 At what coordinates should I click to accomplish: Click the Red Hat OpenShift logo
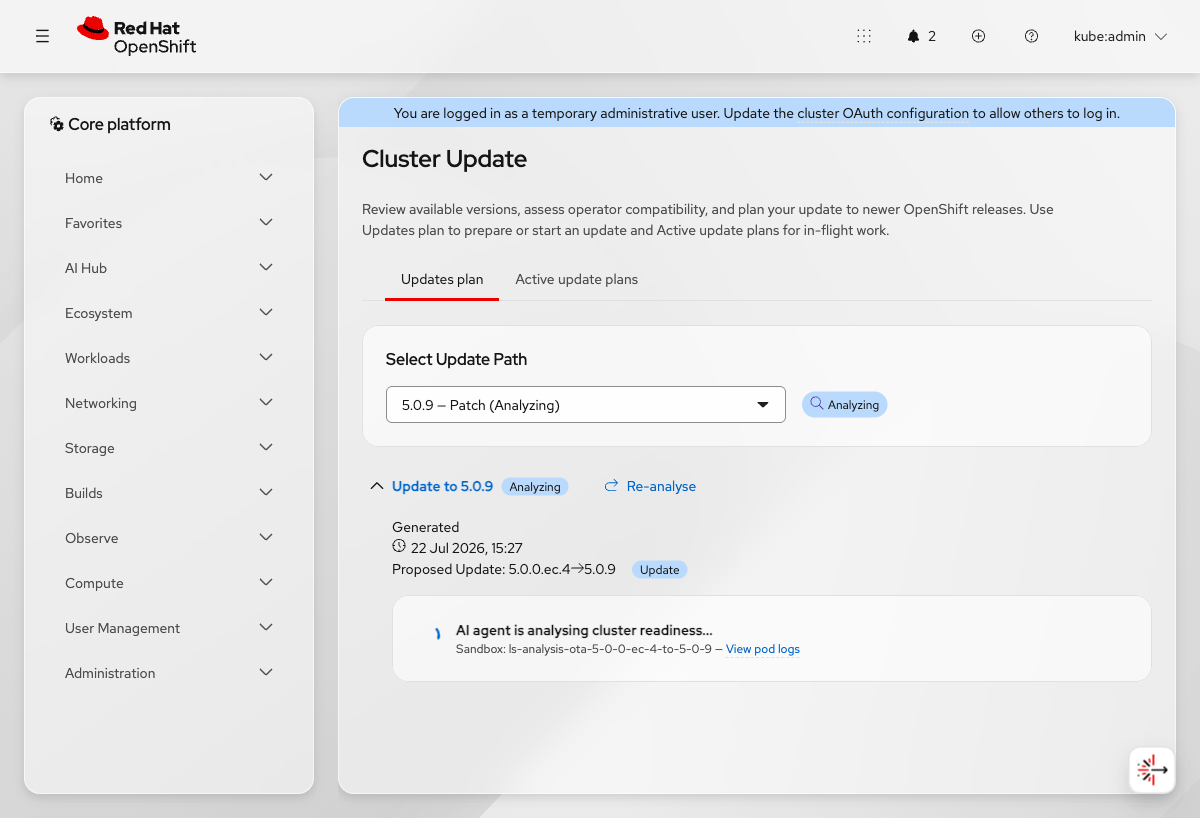137,36
